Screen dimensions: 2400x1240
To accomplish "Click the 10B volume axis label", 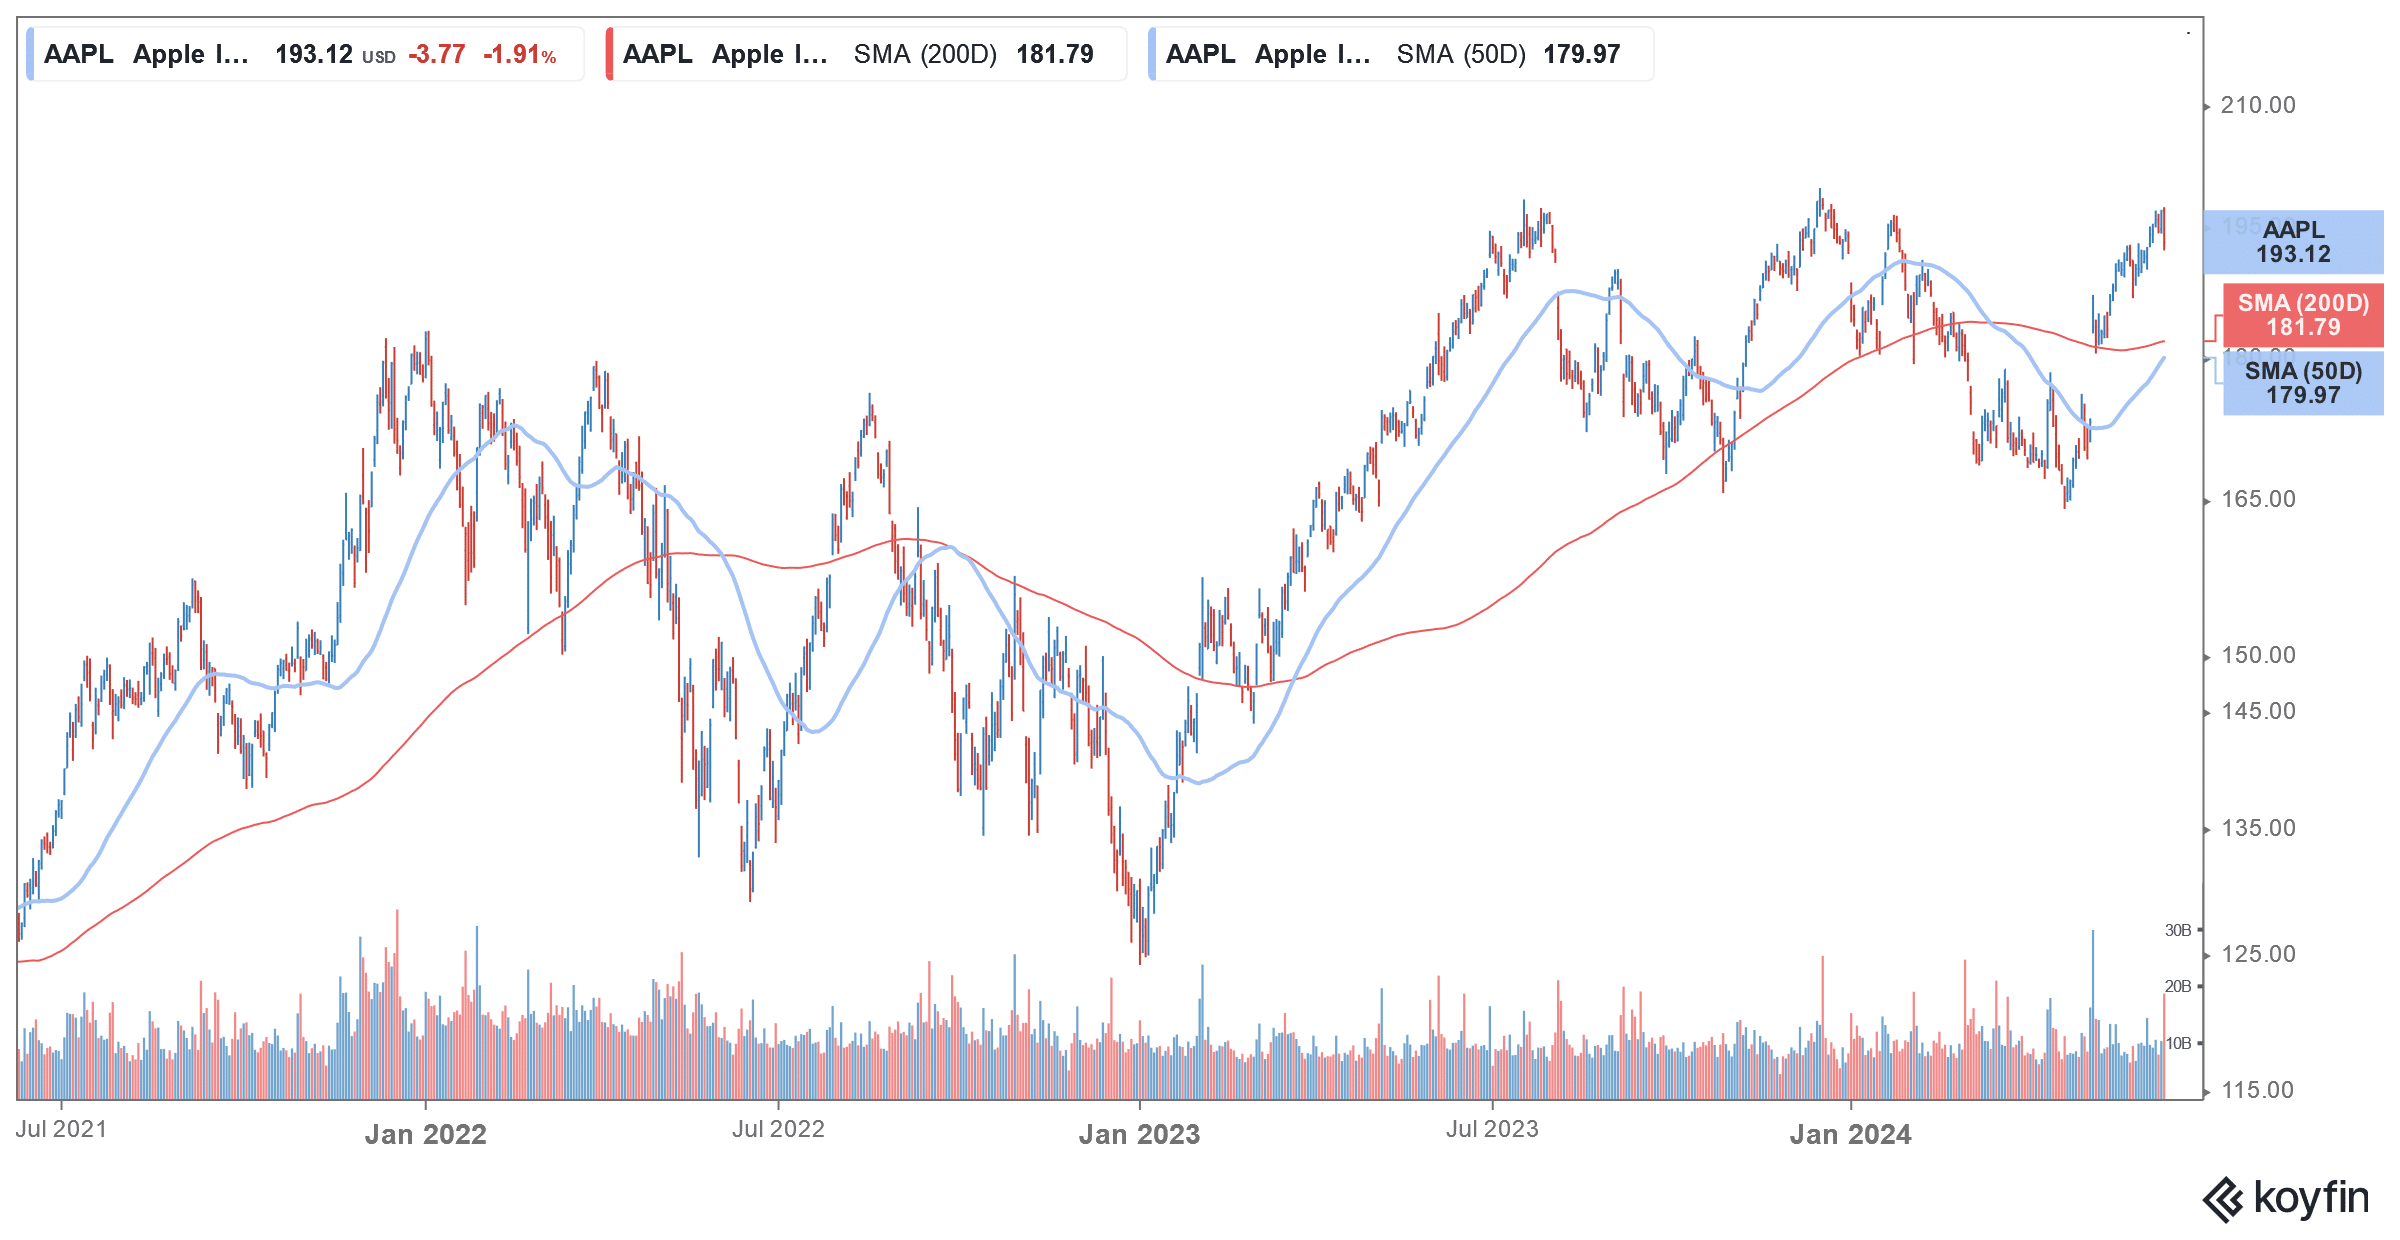I will coord(2178,1043).
